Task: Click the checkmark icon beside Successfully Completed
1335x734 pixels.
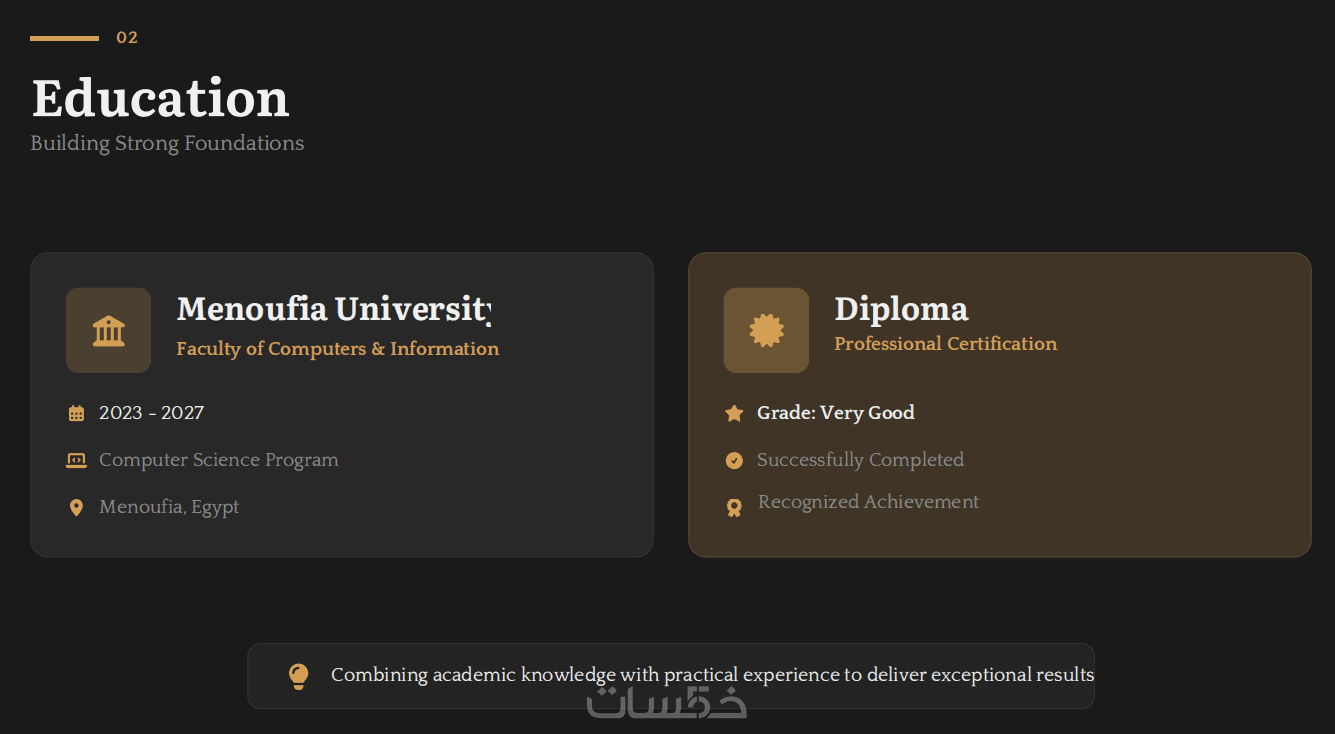Action: [x=734, y=460]
